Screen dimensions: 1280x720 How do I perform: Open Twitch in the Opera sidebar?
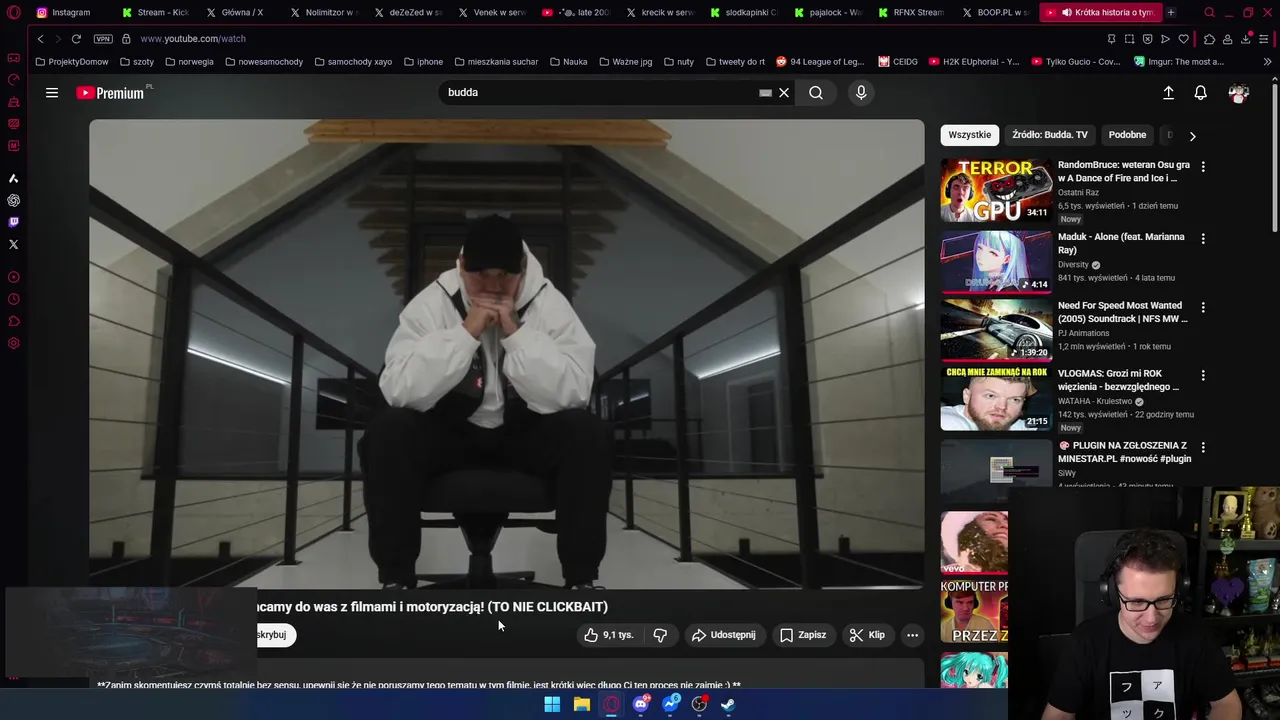[x=13, y=222]
